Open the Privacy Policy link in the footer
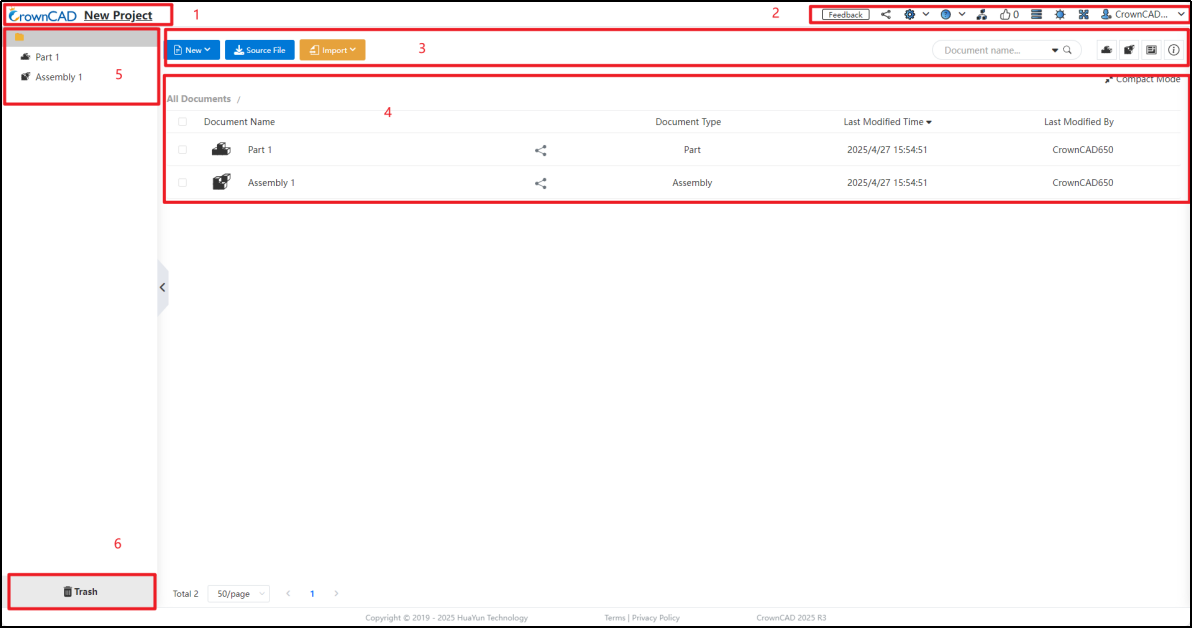The width and height of the screenshot is (1193, 630). [x=656, y=618]
